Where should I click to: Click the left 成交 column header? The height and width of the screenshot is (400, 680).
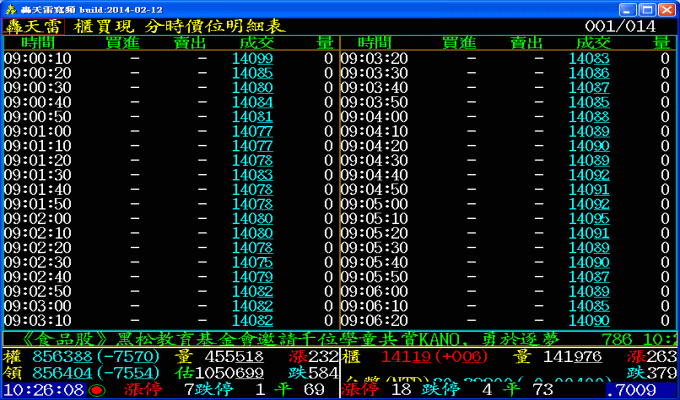[x=257, y=43]
